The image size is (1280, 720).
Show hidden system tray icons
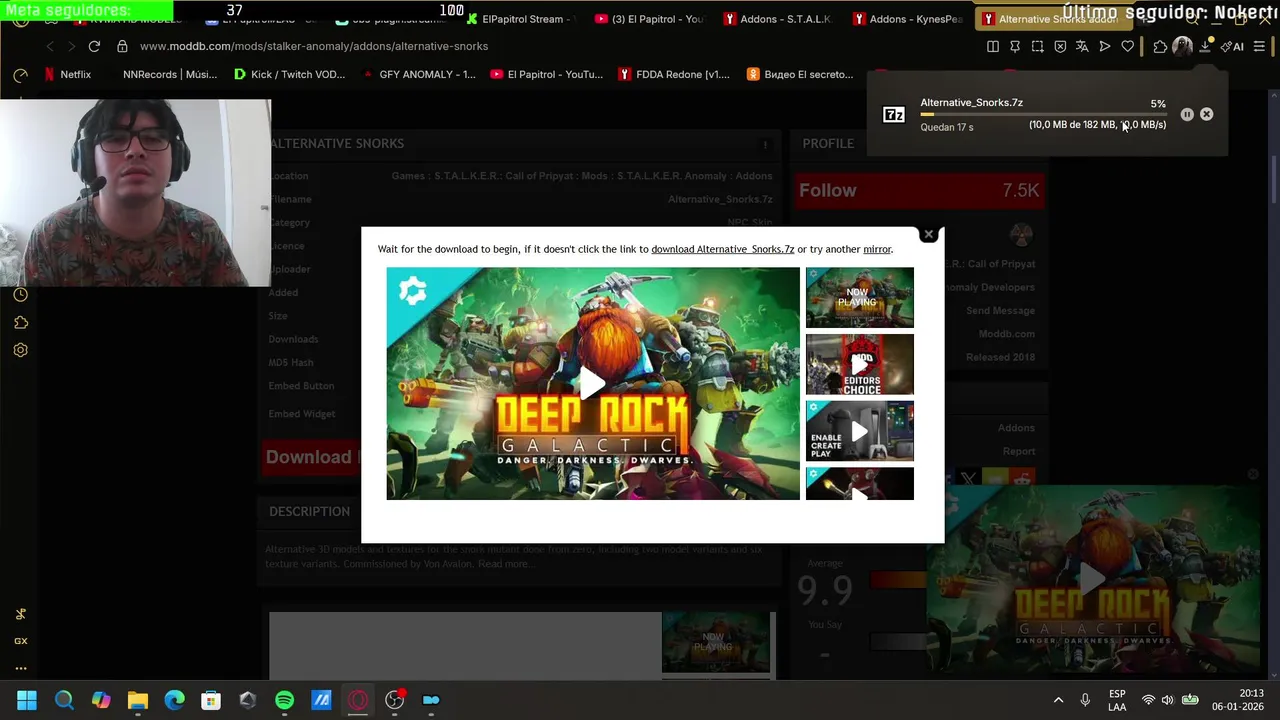tap(1058, 700)
